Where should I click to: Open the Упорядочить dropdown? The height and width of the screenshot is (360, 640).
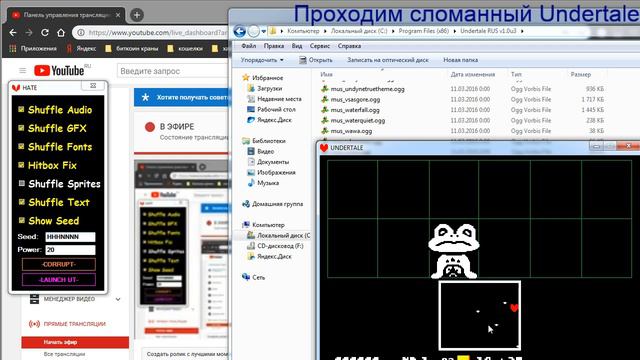[262, 60]
